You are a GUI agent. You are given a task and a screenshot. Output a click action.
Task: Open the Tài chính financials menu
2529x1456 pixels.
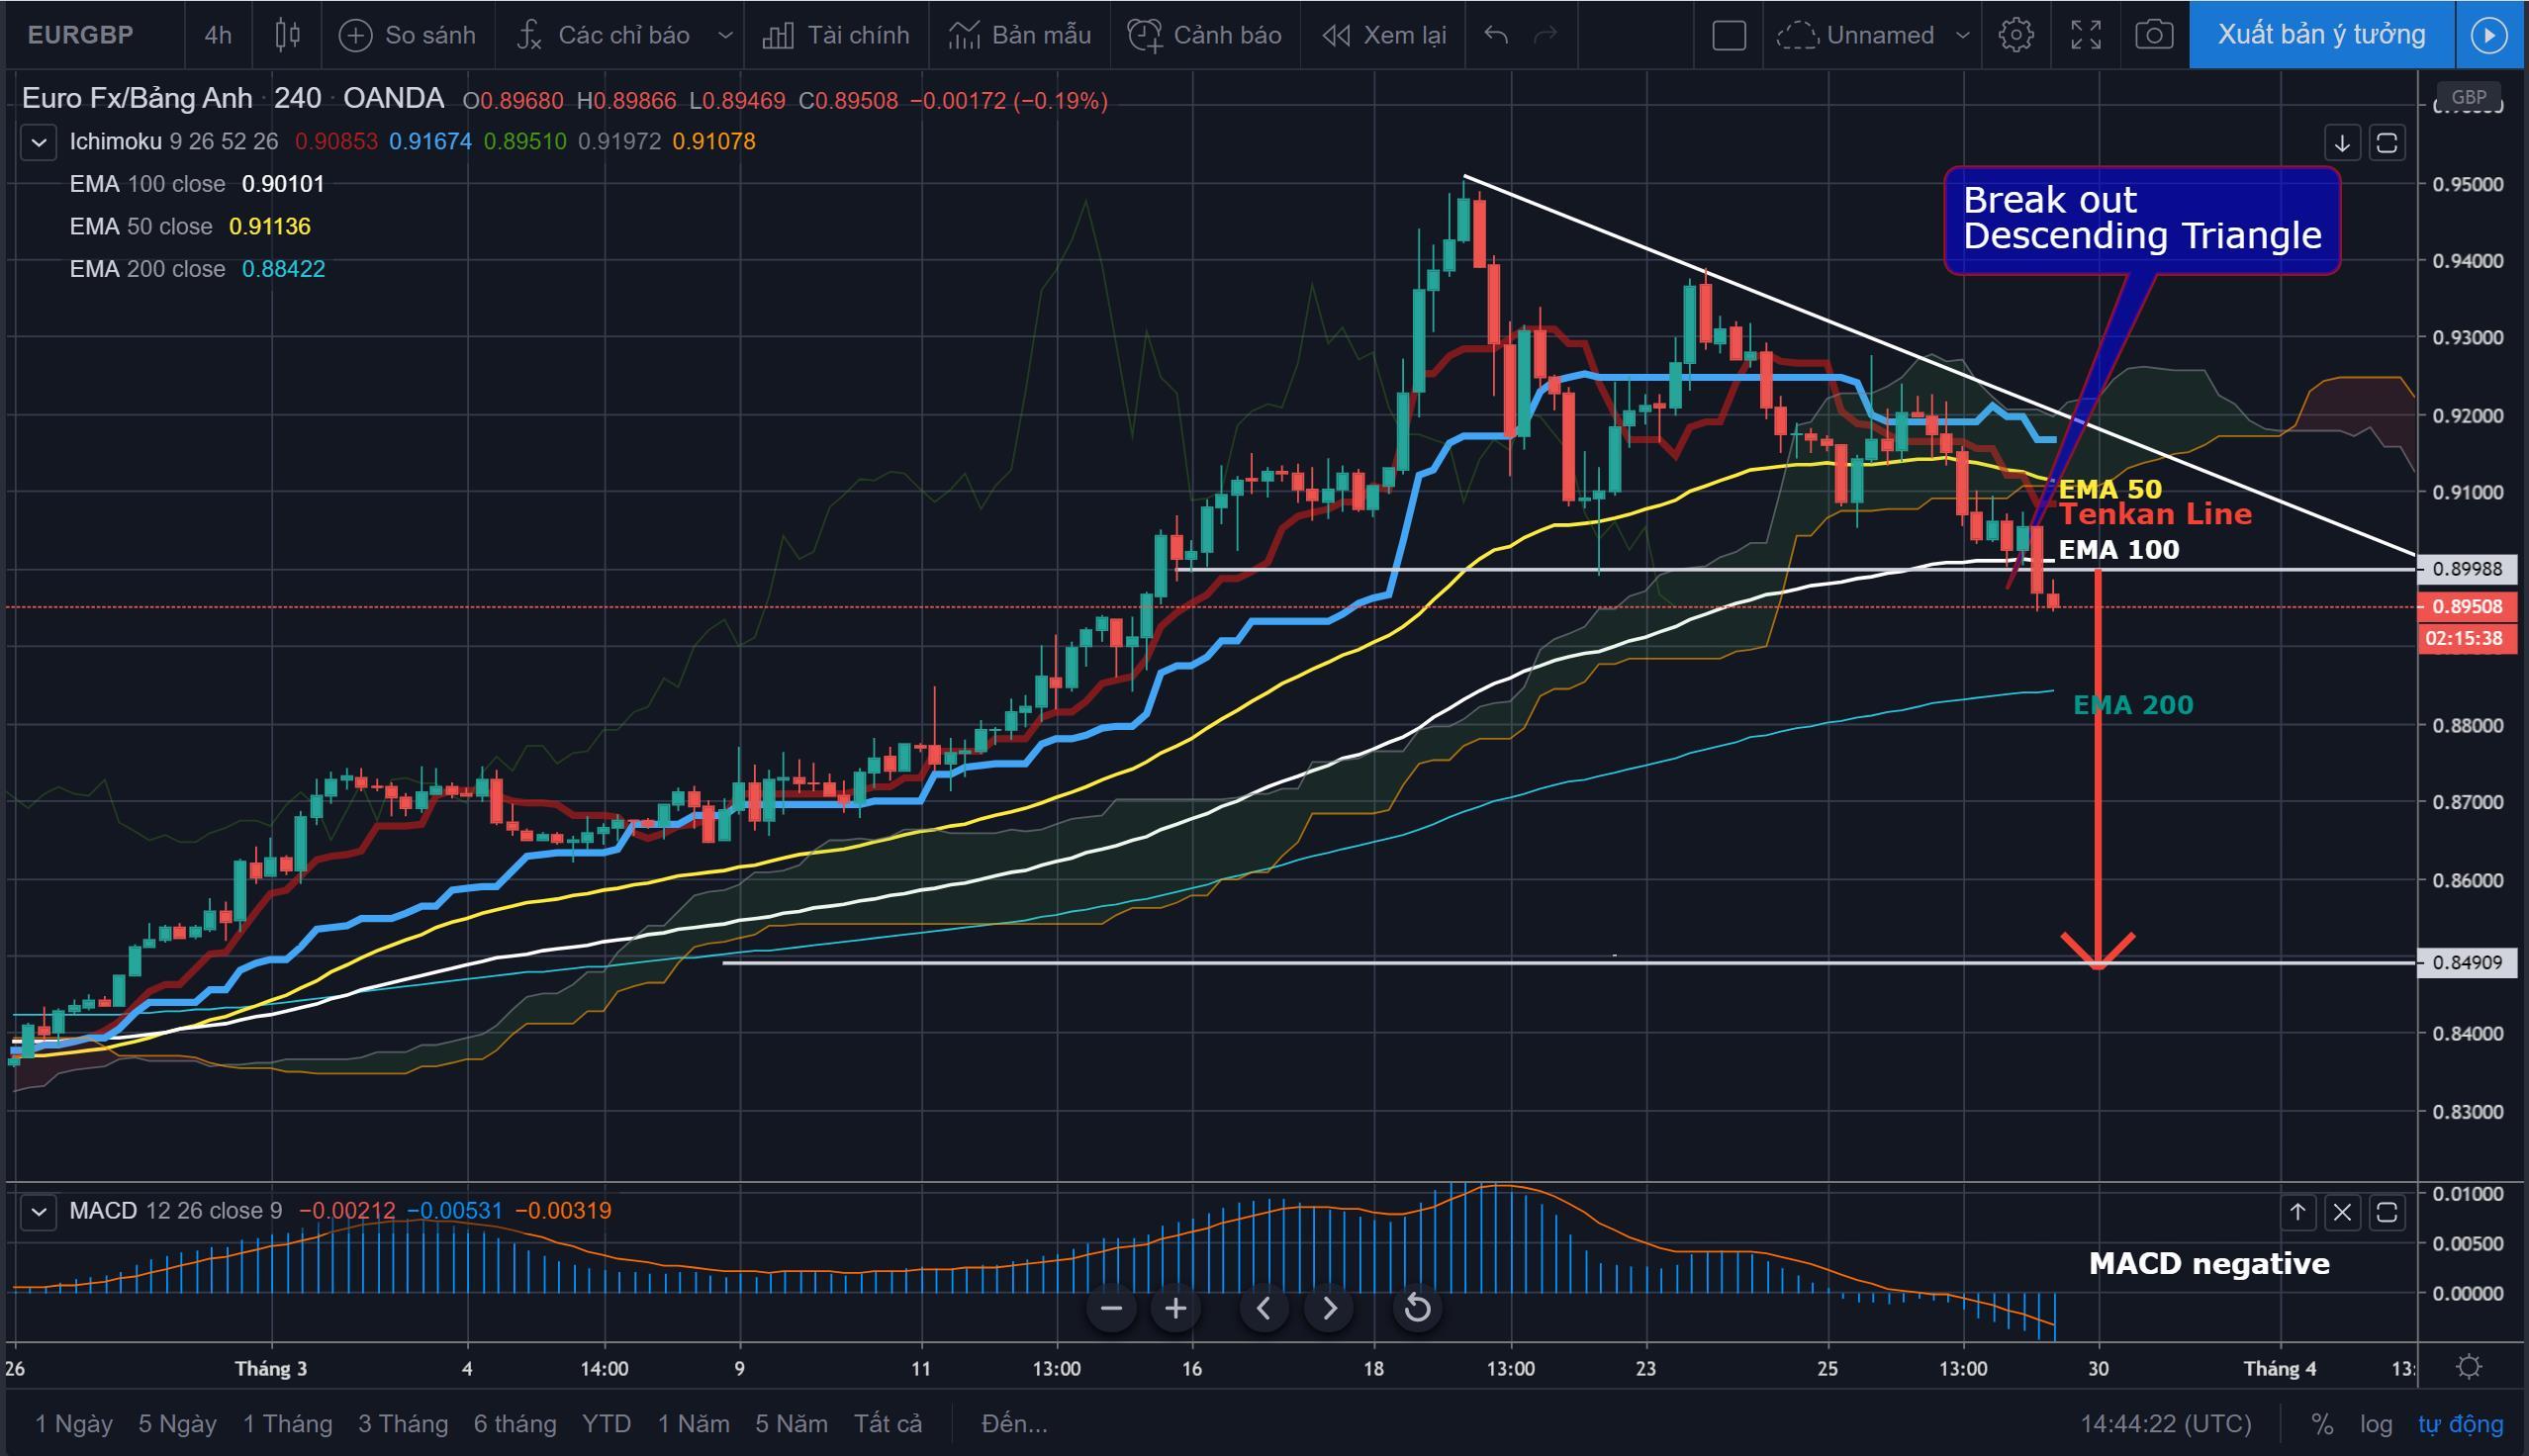pos(836,35)
